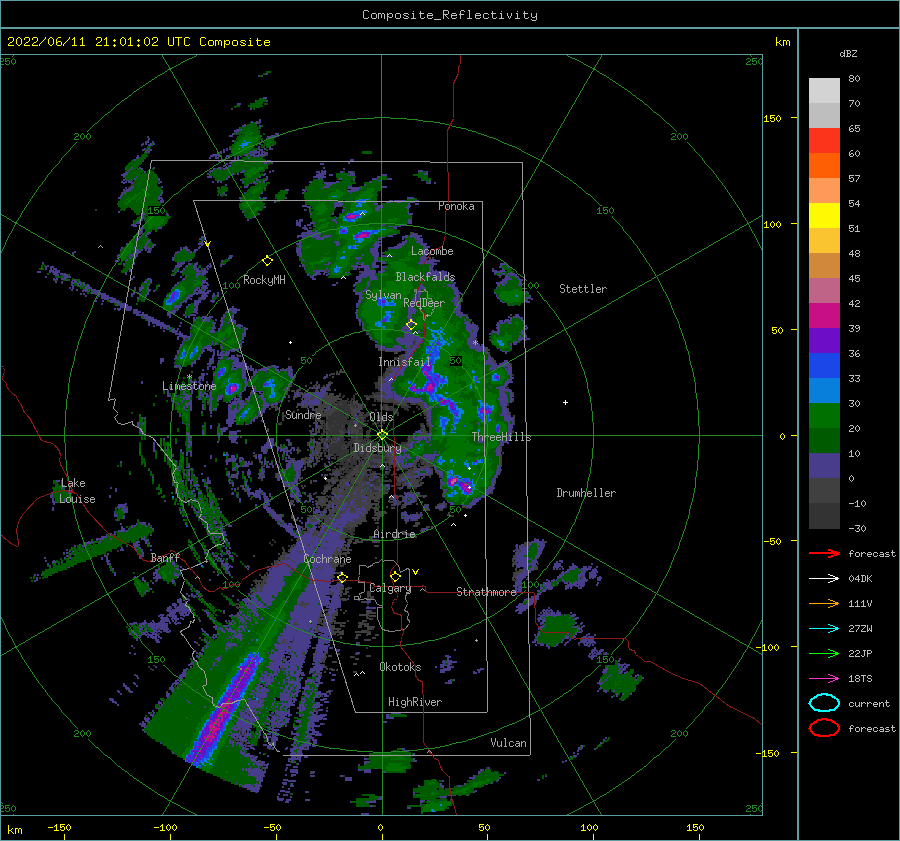Select the Stettler label

(583, 289)
